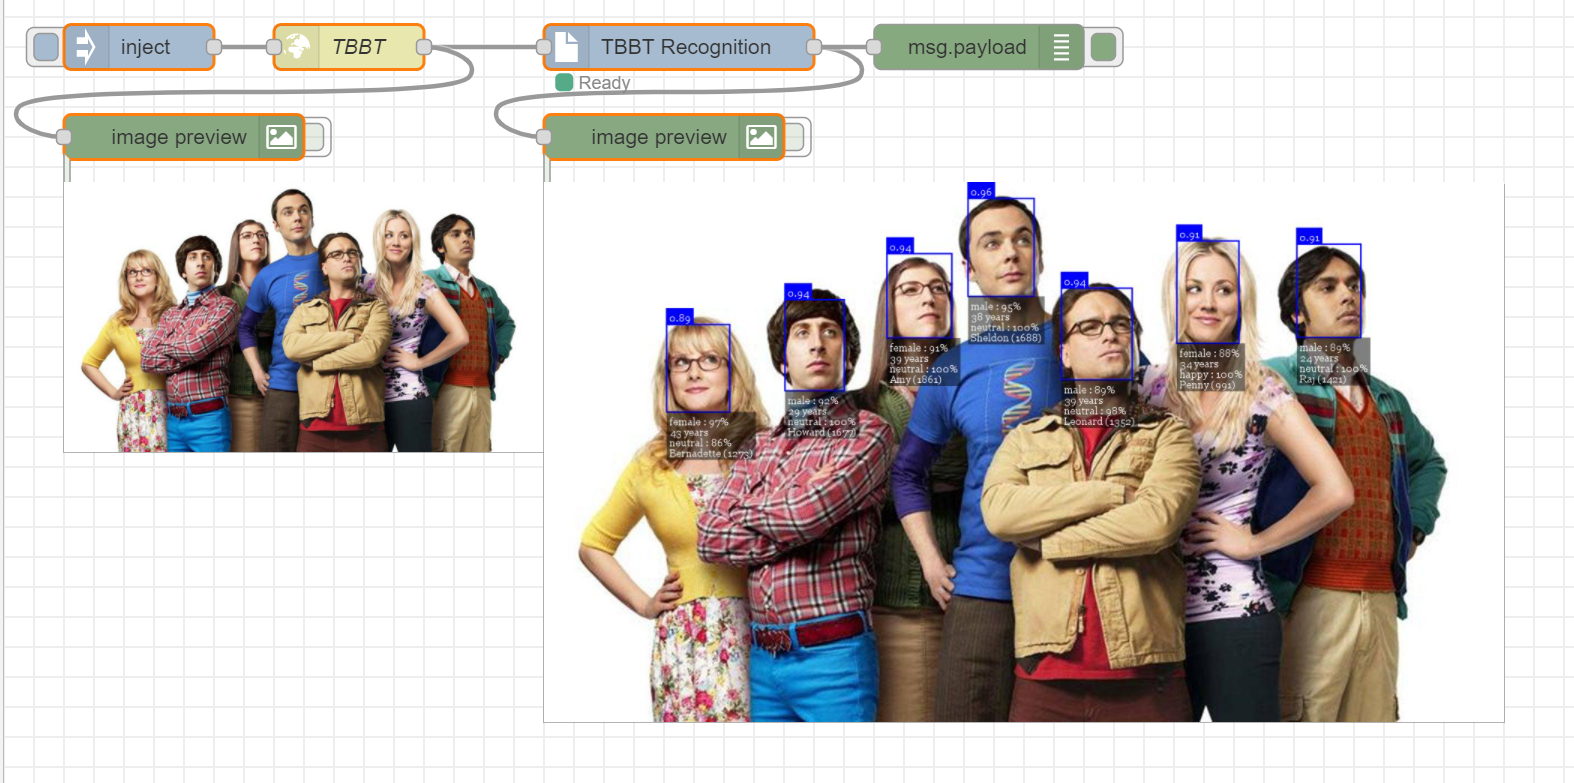The image size is (1574, 783).
Task: Select the TBBT http request node
Action: 349,47
